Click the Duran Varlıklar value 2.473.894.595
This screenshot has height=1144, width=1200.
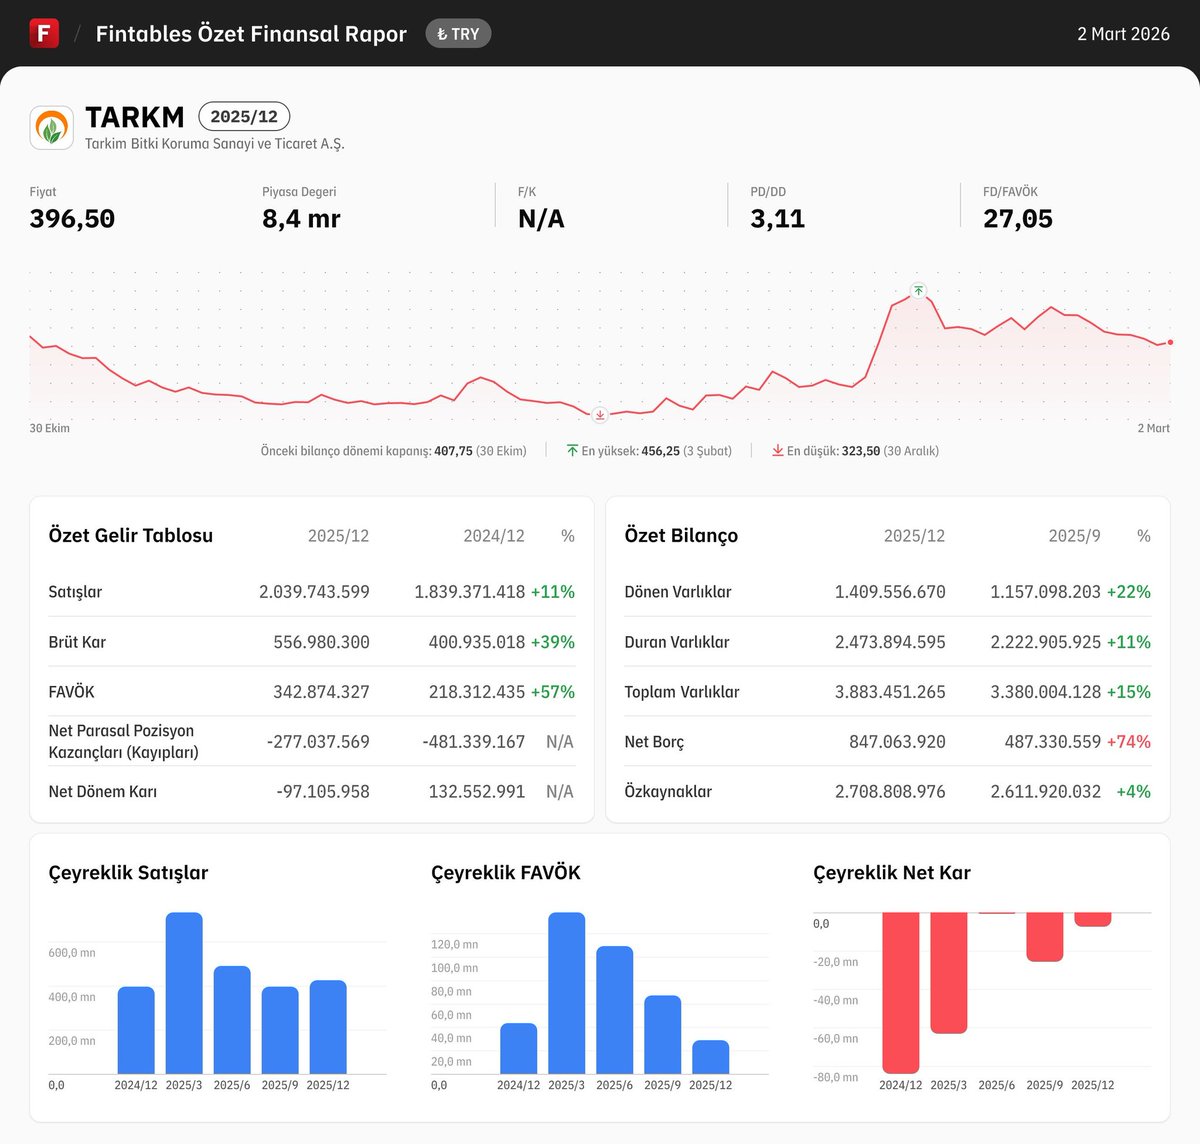click(890, 642)
